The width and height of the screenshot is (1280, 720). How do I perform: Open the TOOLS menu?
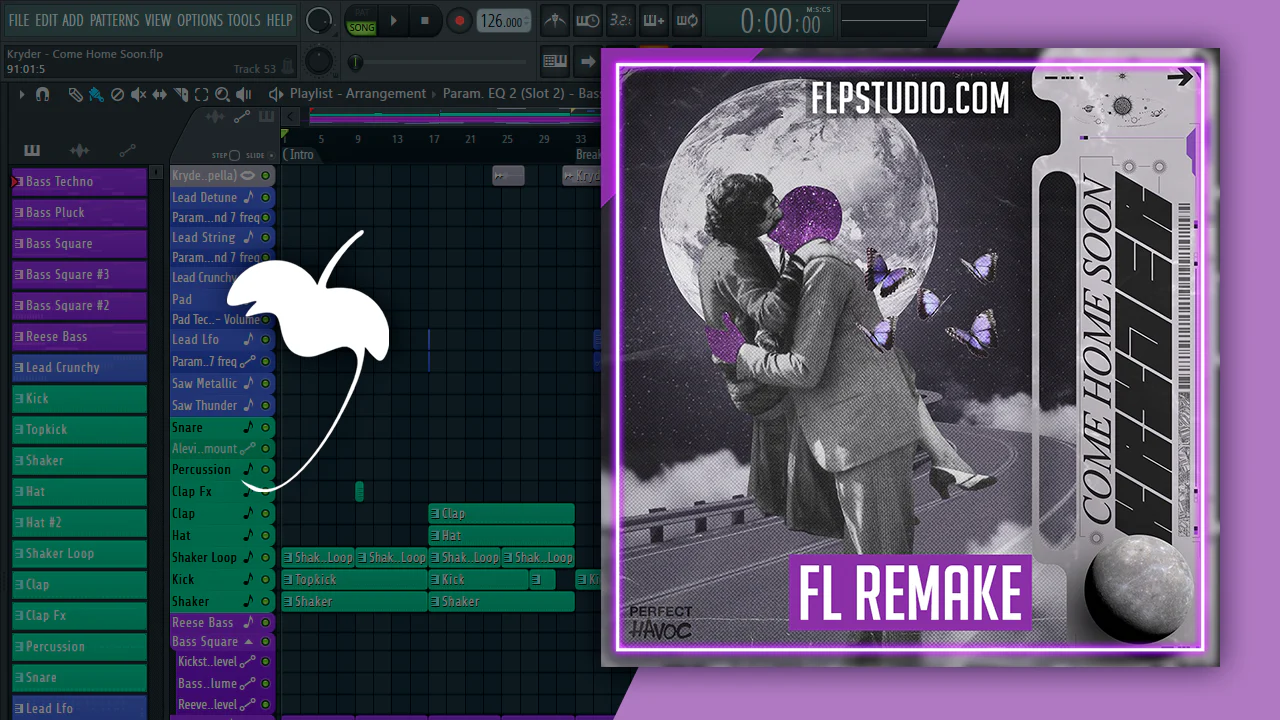pos(244,20)
